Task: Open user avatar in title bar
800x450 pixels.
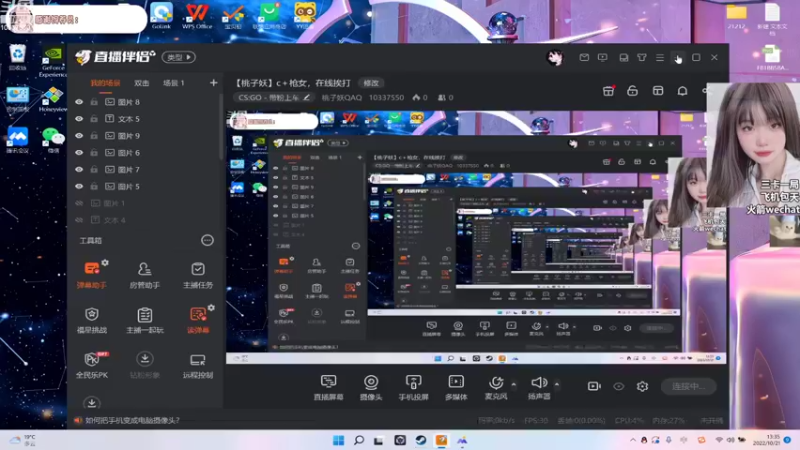Action: (x=555, y=58)
